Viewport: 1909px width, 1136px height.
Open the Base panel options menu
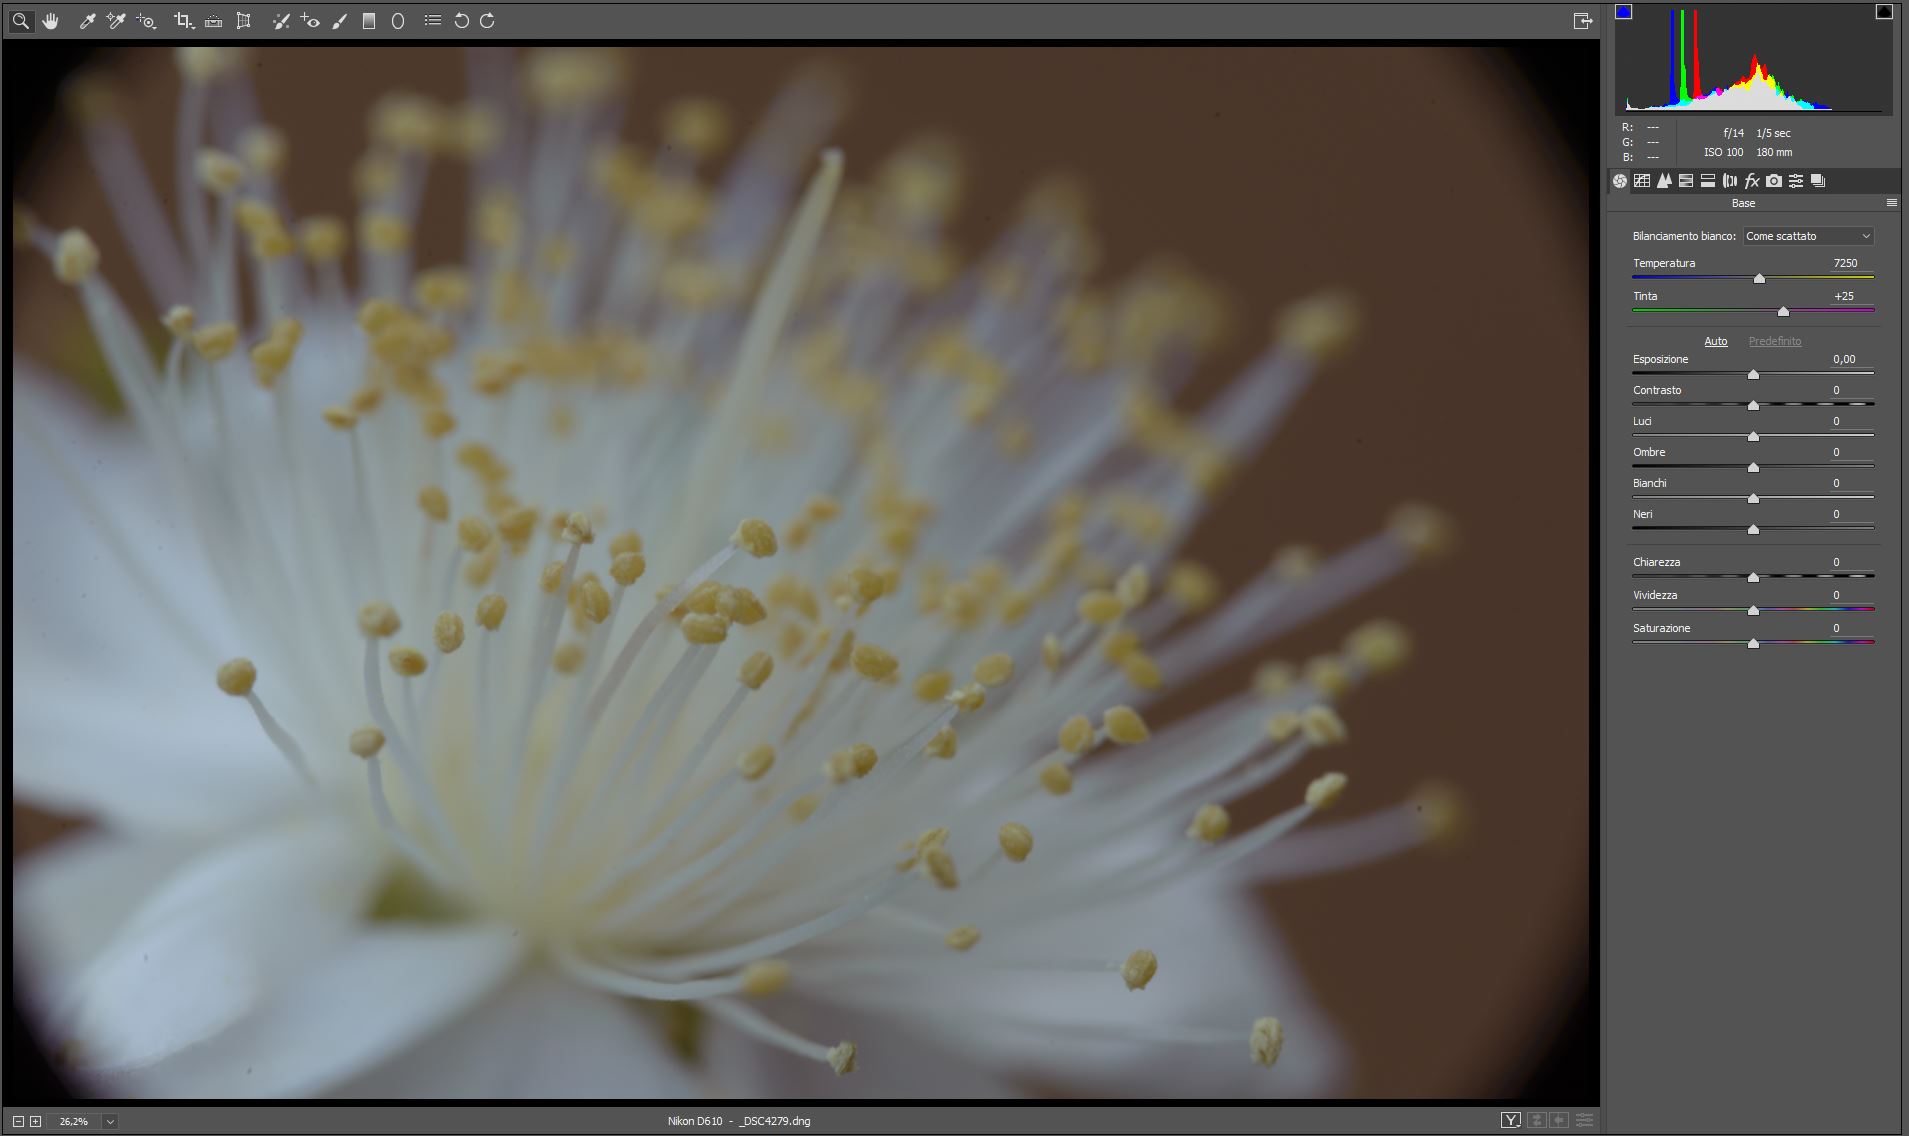[1891, 203]
